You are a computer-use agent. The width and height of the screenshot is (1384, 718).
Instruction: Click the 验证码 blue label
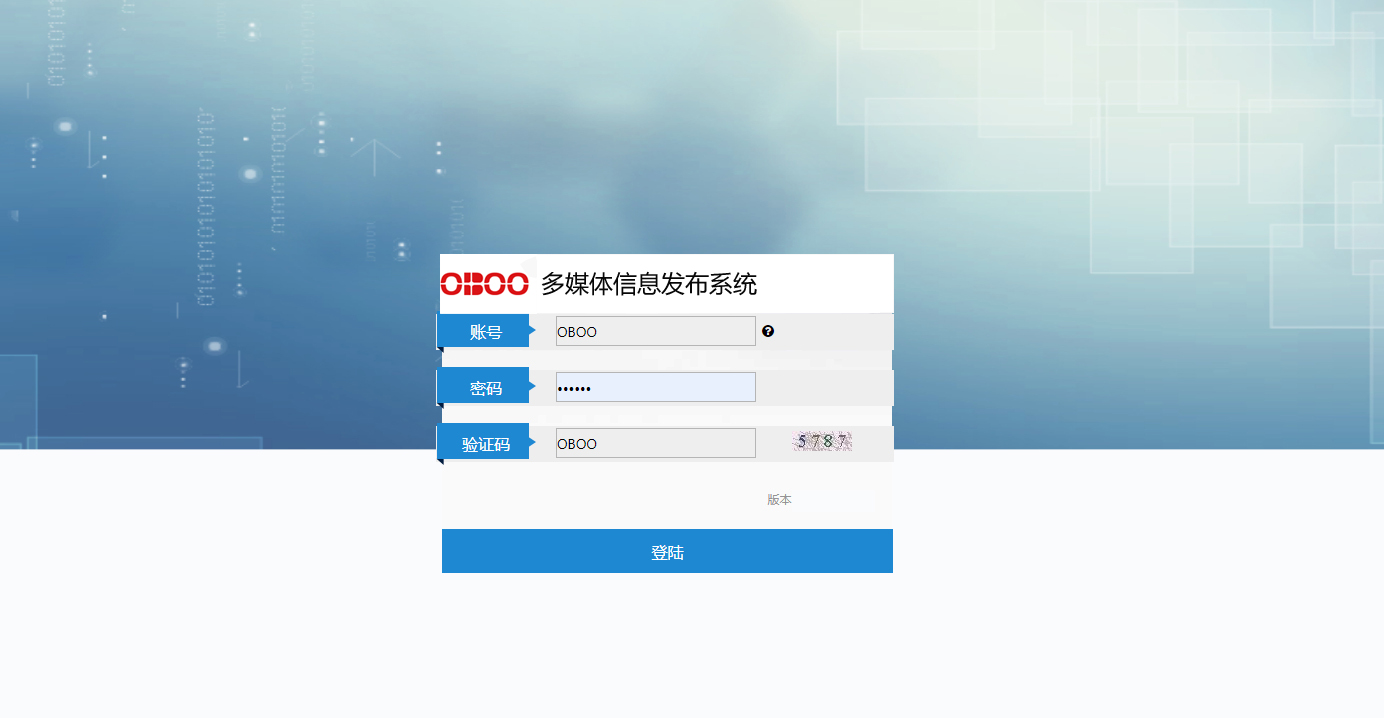tap(484, 443)
